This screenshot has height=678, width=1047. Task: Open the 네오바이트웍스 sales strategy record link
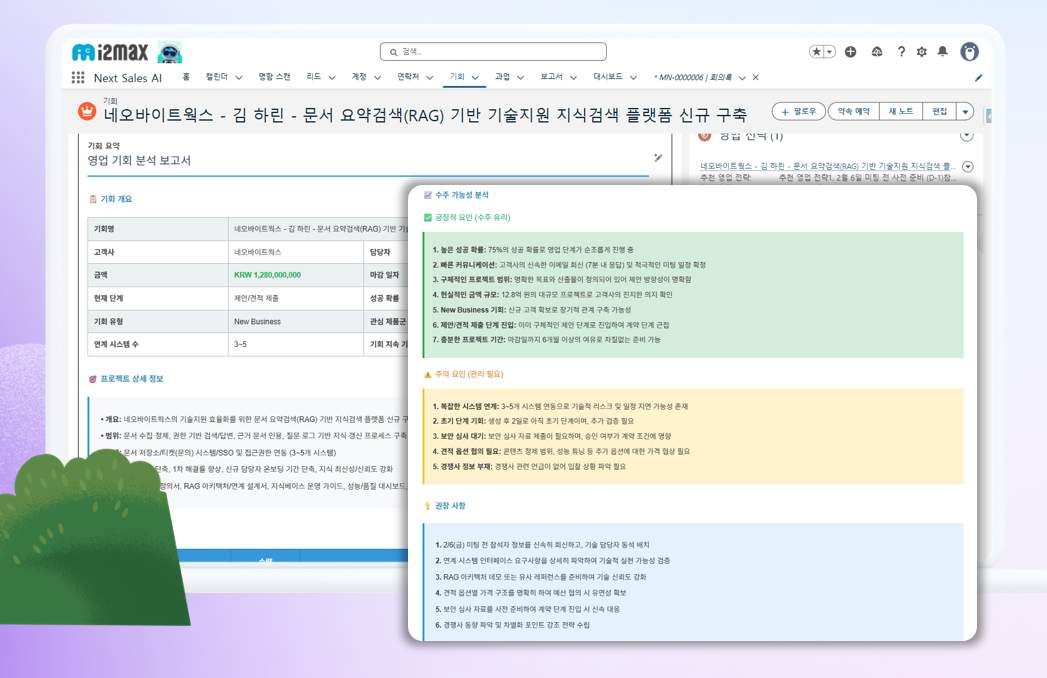(828, 166)
